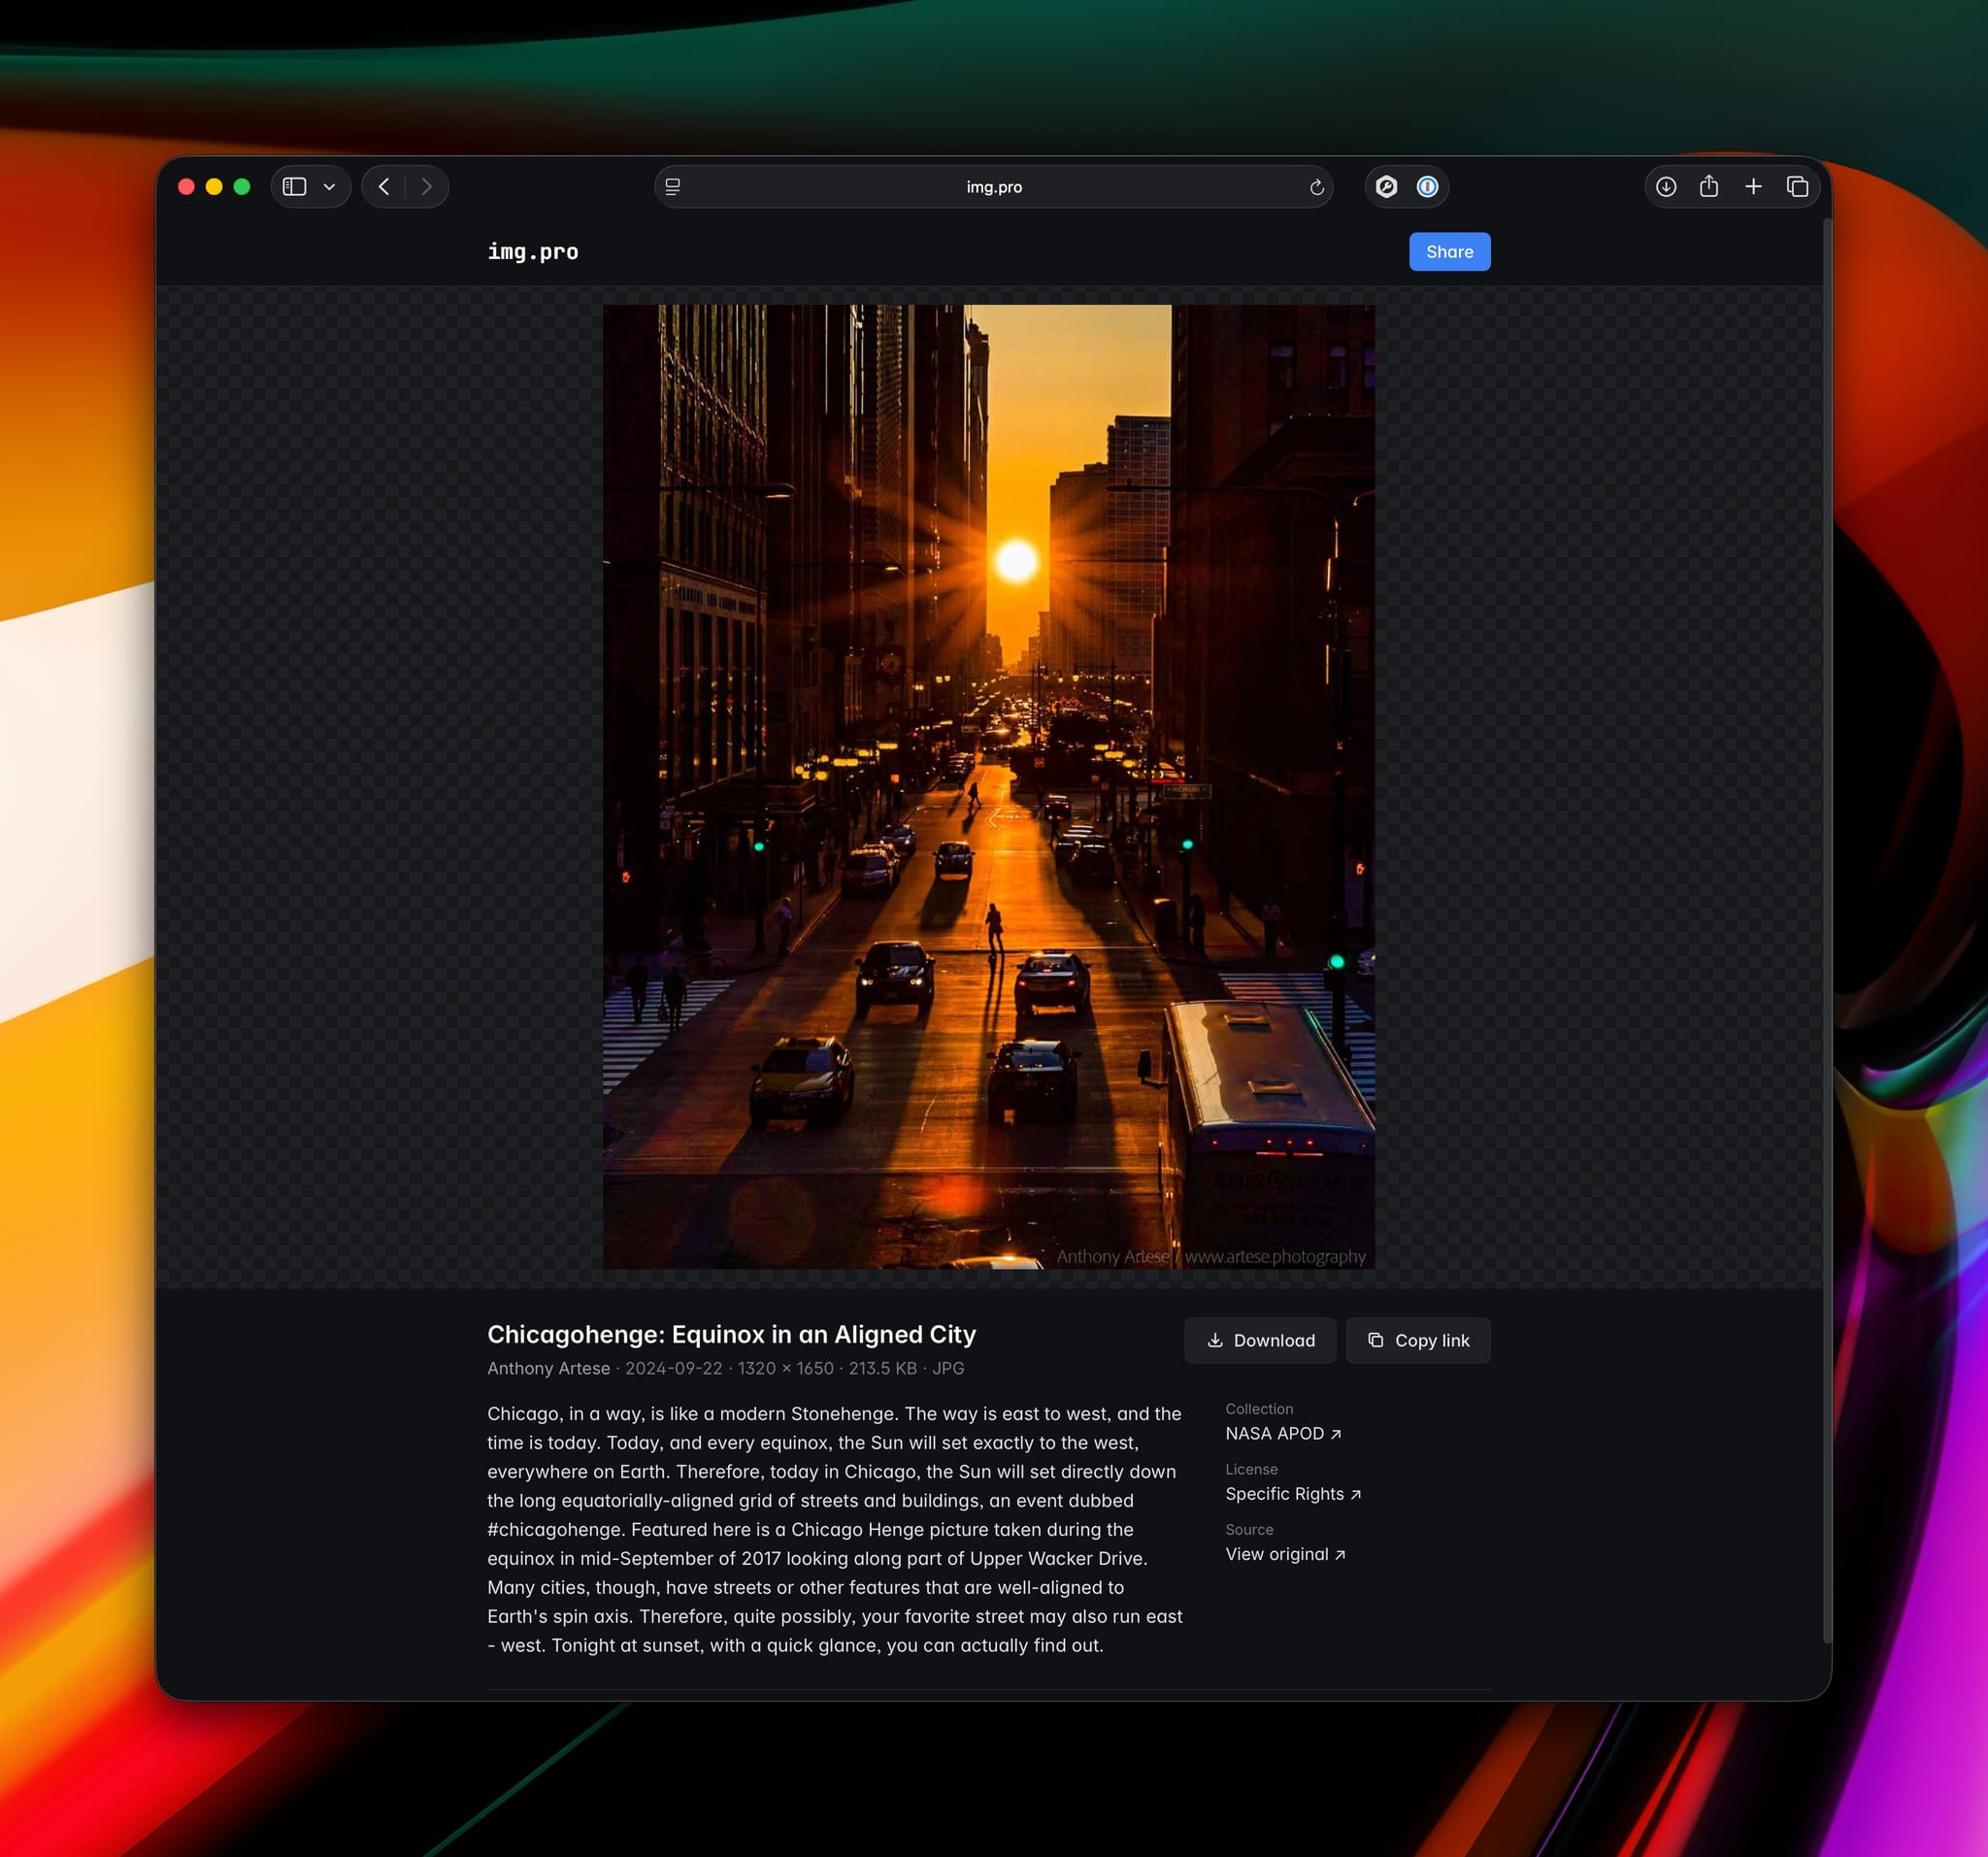Open the Specific Rights license link
The image size is (1988, 1857).
(1293, 1493)
